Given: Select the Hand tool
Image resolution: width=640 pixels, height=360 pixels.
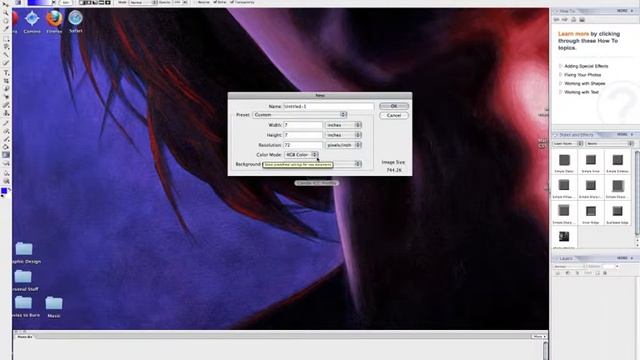Looking at the screenshot, I should point(6,21).
